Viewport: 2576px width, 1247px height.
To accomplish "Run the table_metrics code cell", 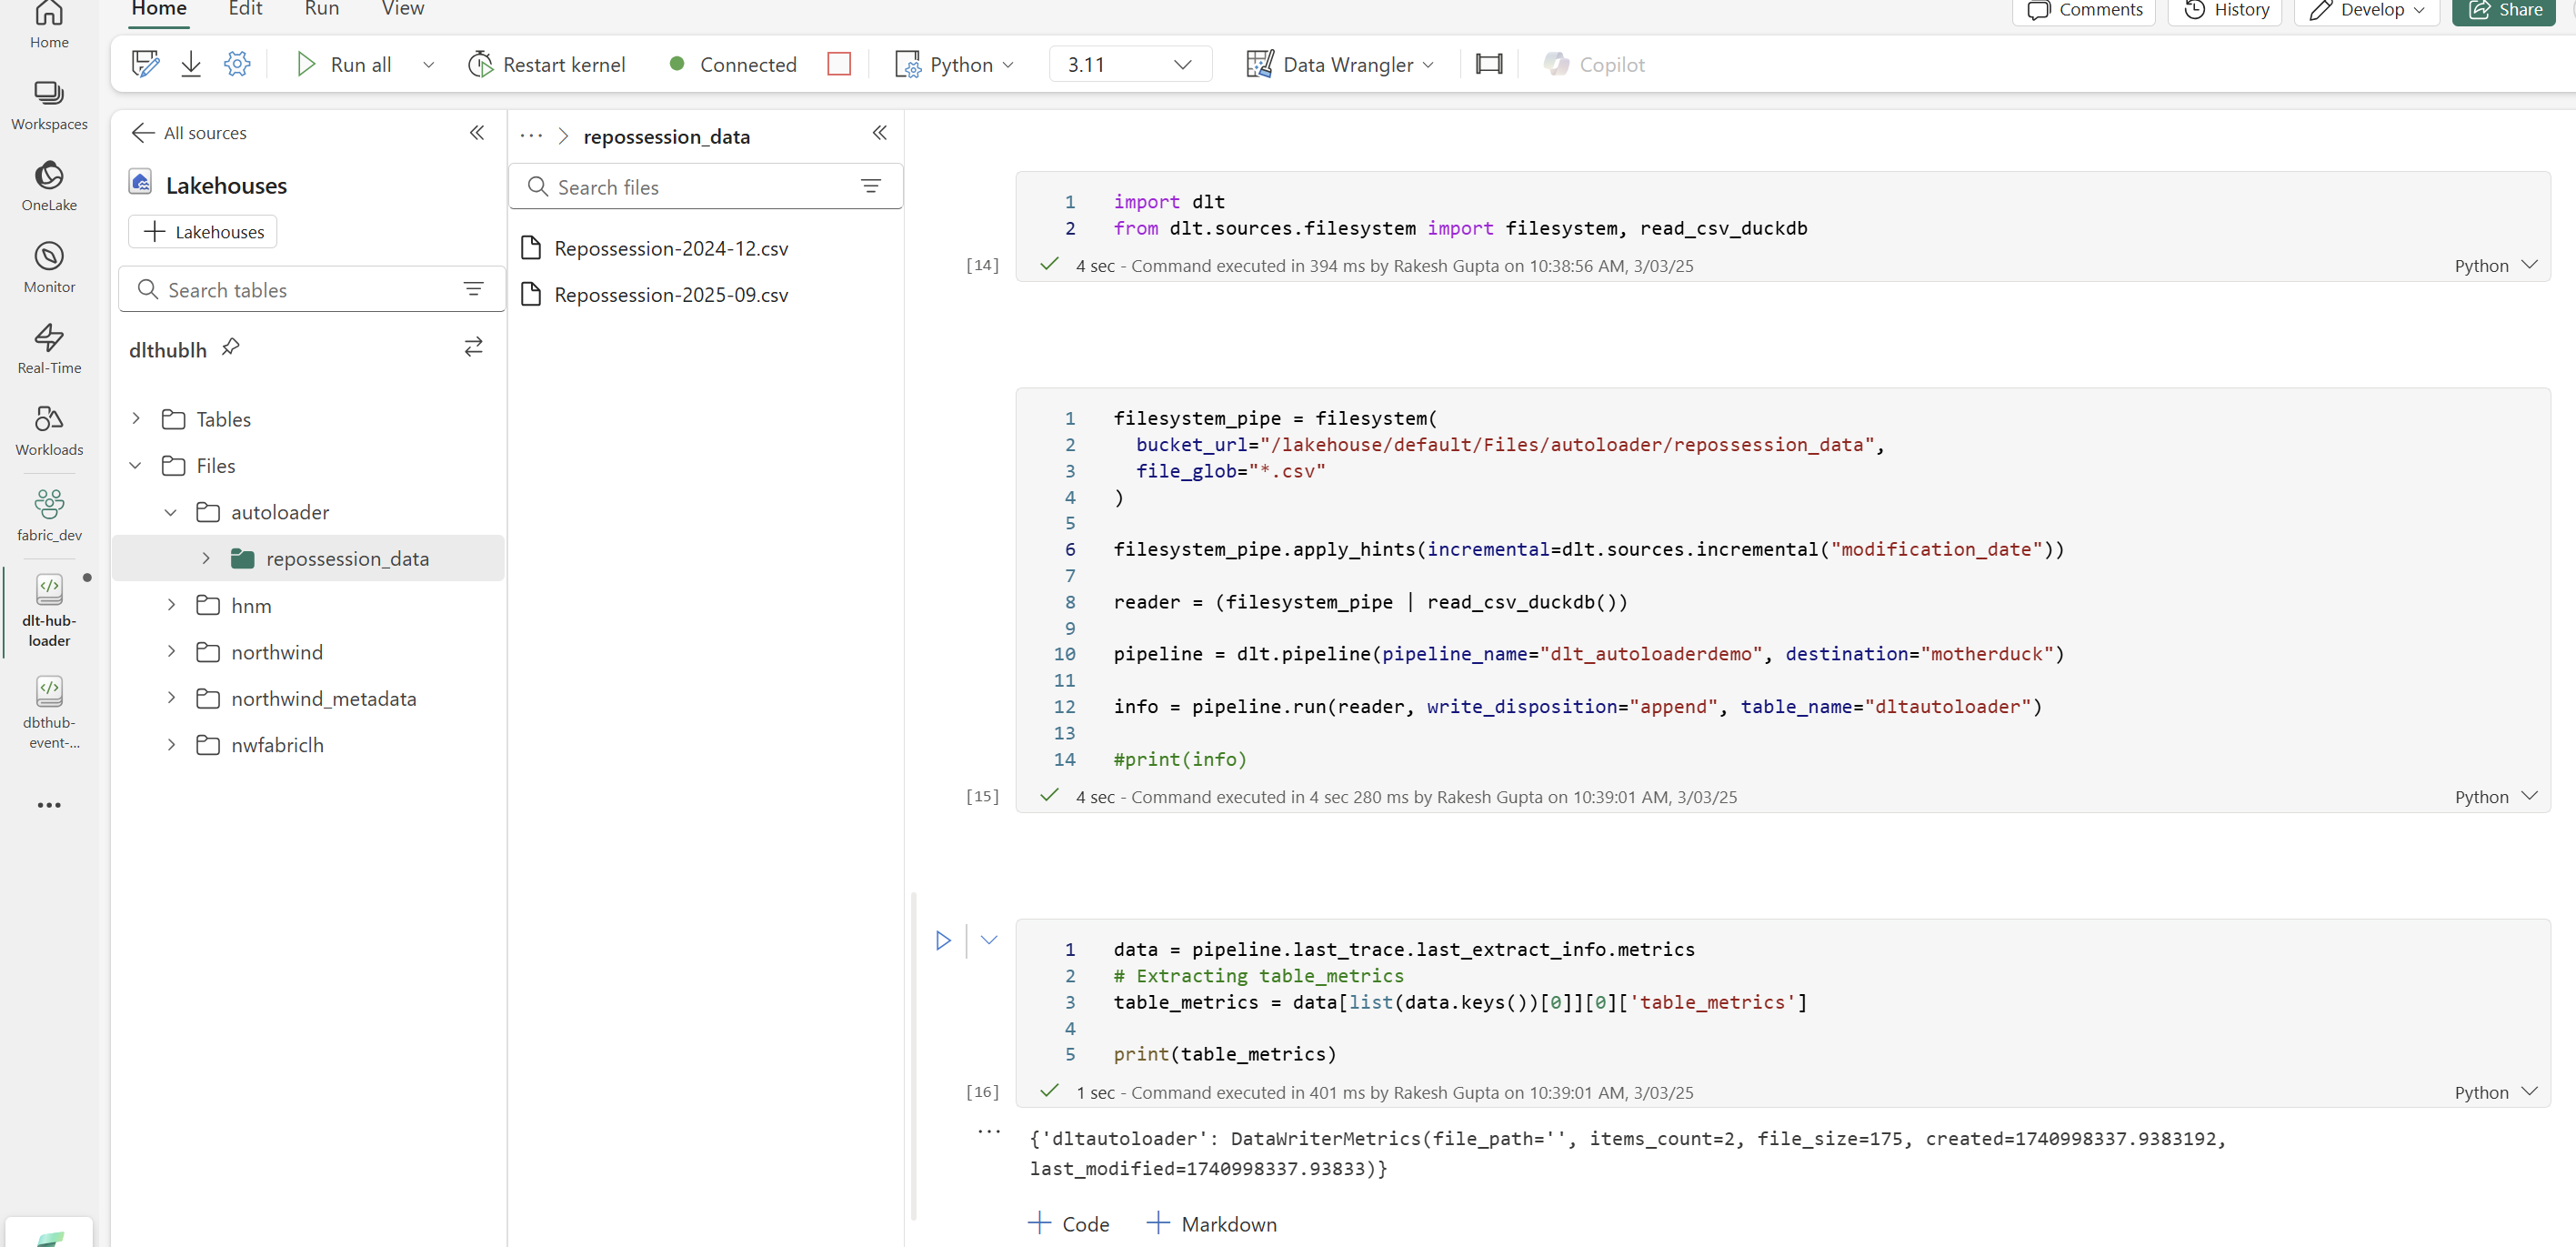I will tap(941, 940).
